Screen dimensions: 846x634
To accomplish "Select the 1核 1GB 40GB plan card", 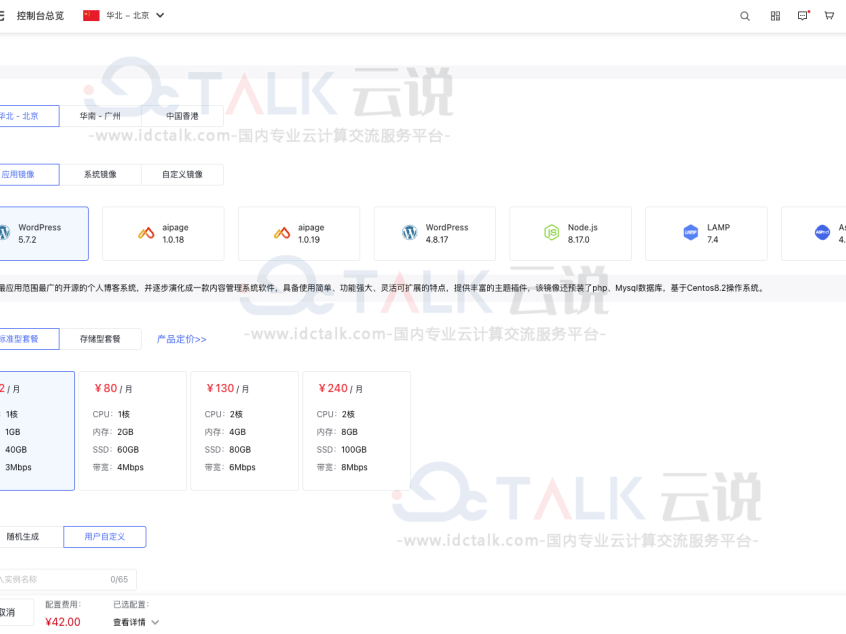I will [36, 431].
